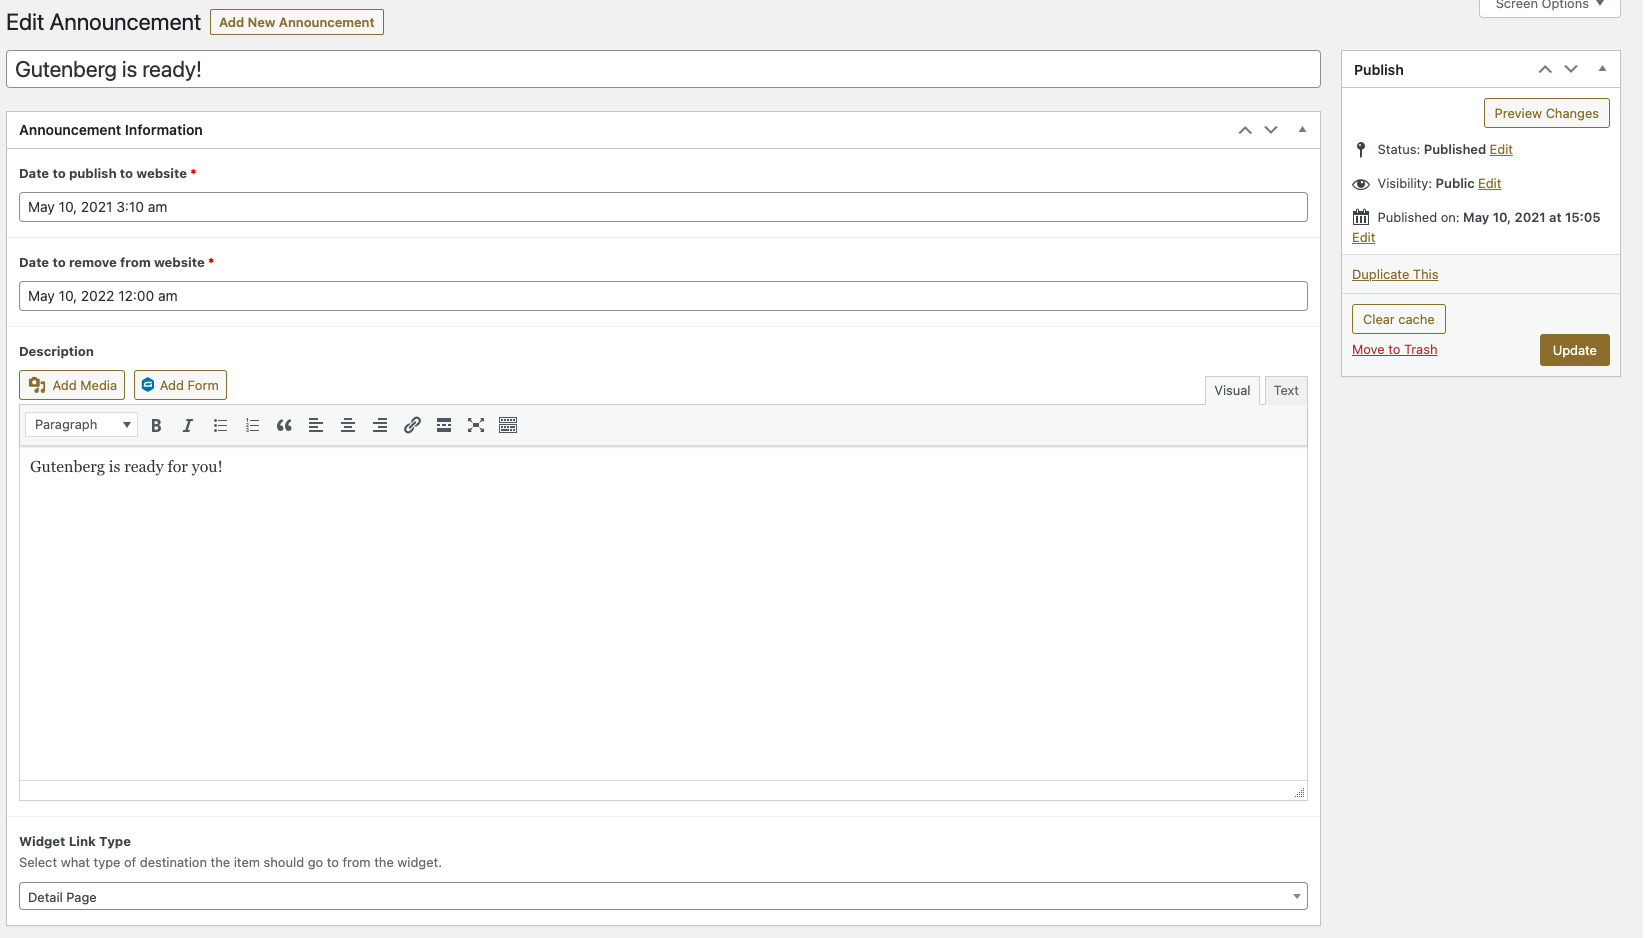The height and width of the screenshot is (938, 1645).
Task: Click the calendar icon by Published on
Action: coord(1361,217)
